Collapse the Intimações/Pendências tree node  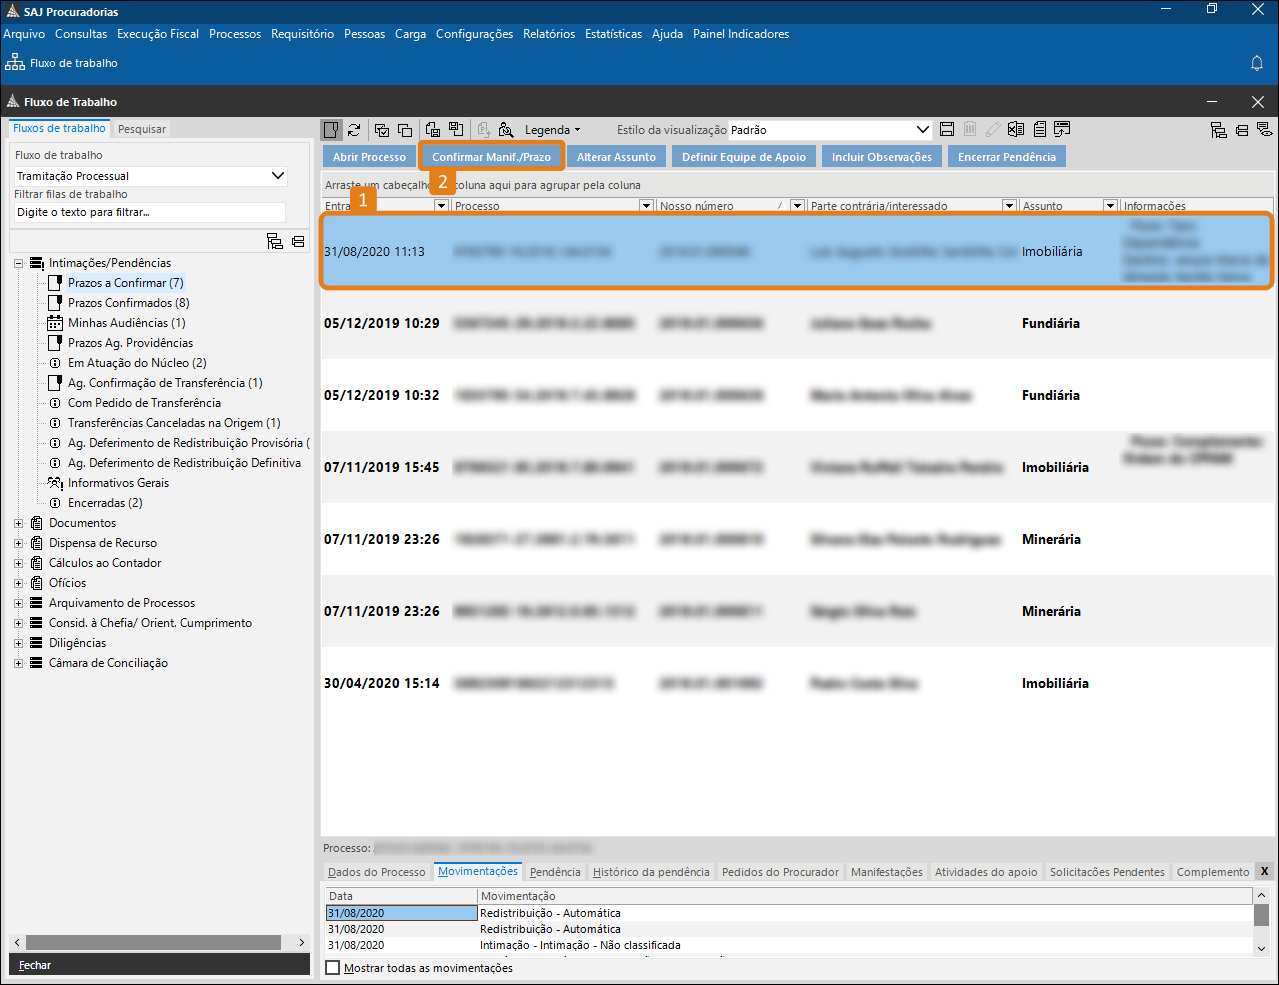18,263
